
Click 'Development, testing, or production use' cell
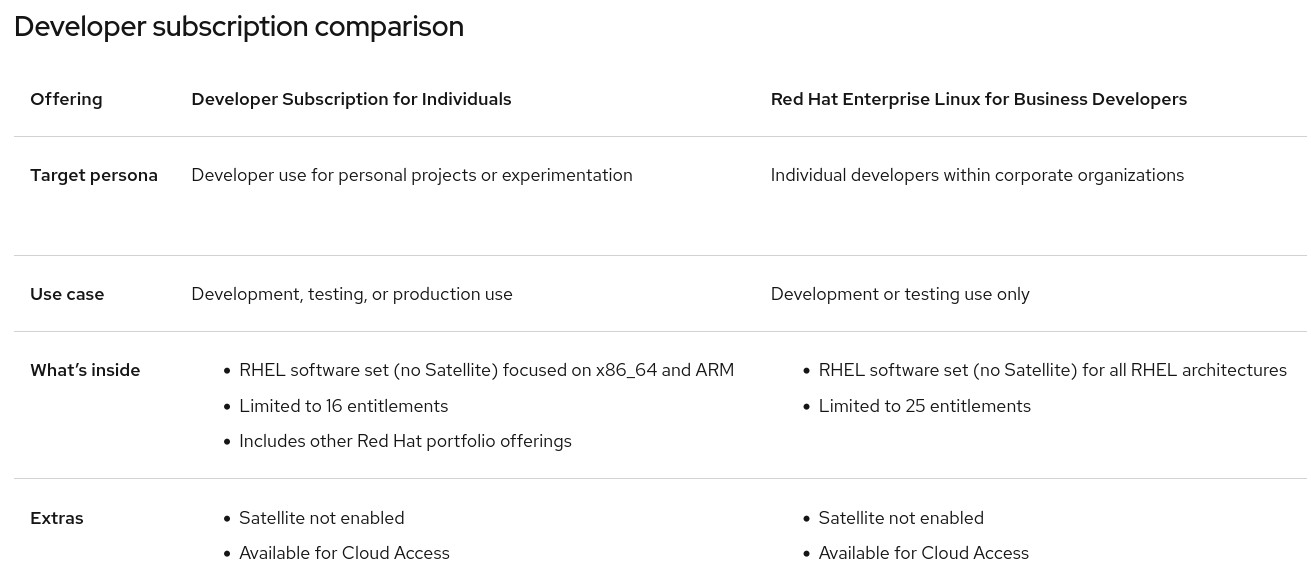pos(352,294)
